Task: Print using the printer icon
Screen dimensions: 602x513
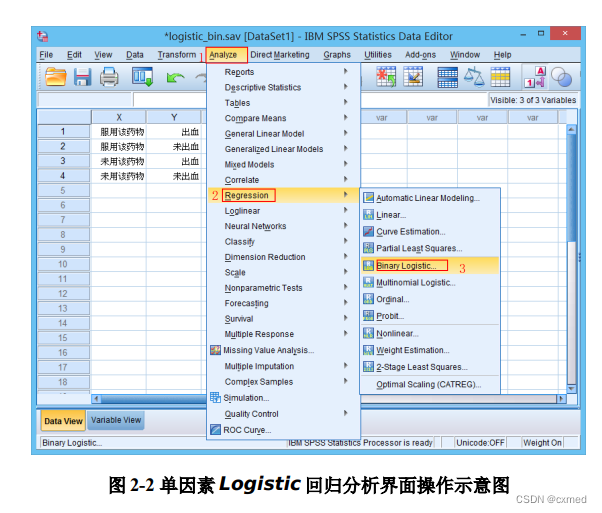Action: tap(109, 77)
